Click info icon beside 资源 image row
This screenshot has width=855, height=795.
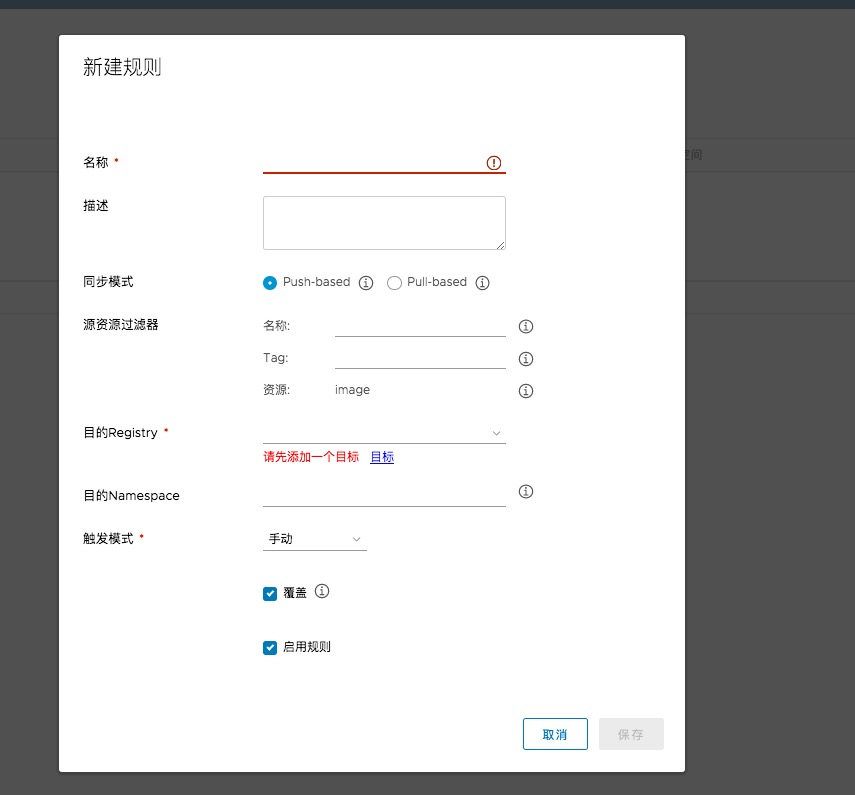pyautogui.click(x=526, y=391)
